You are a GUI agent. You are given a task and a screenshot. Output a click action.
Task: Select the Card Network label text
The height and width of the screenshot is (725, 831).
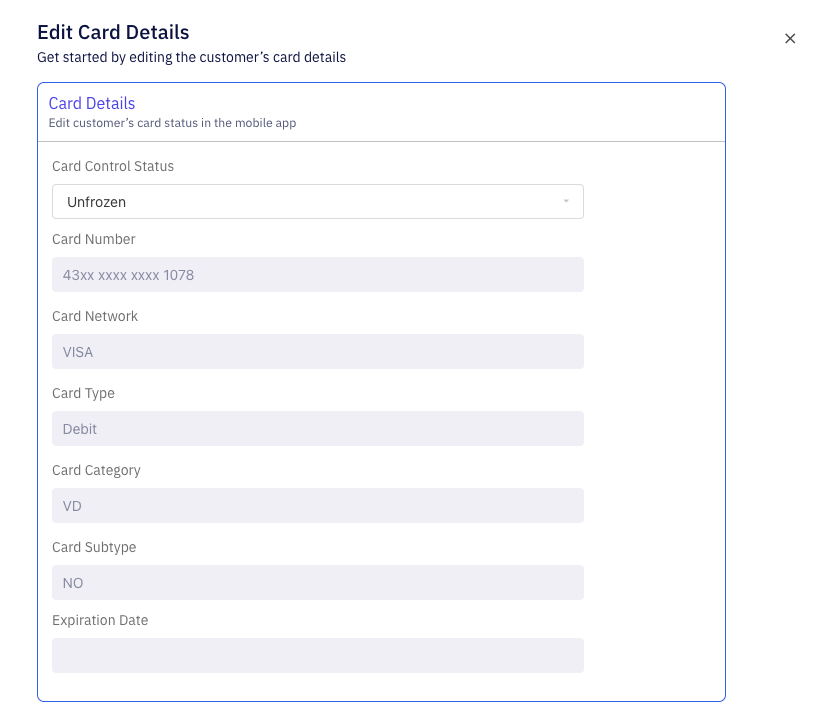click(94, 316)
